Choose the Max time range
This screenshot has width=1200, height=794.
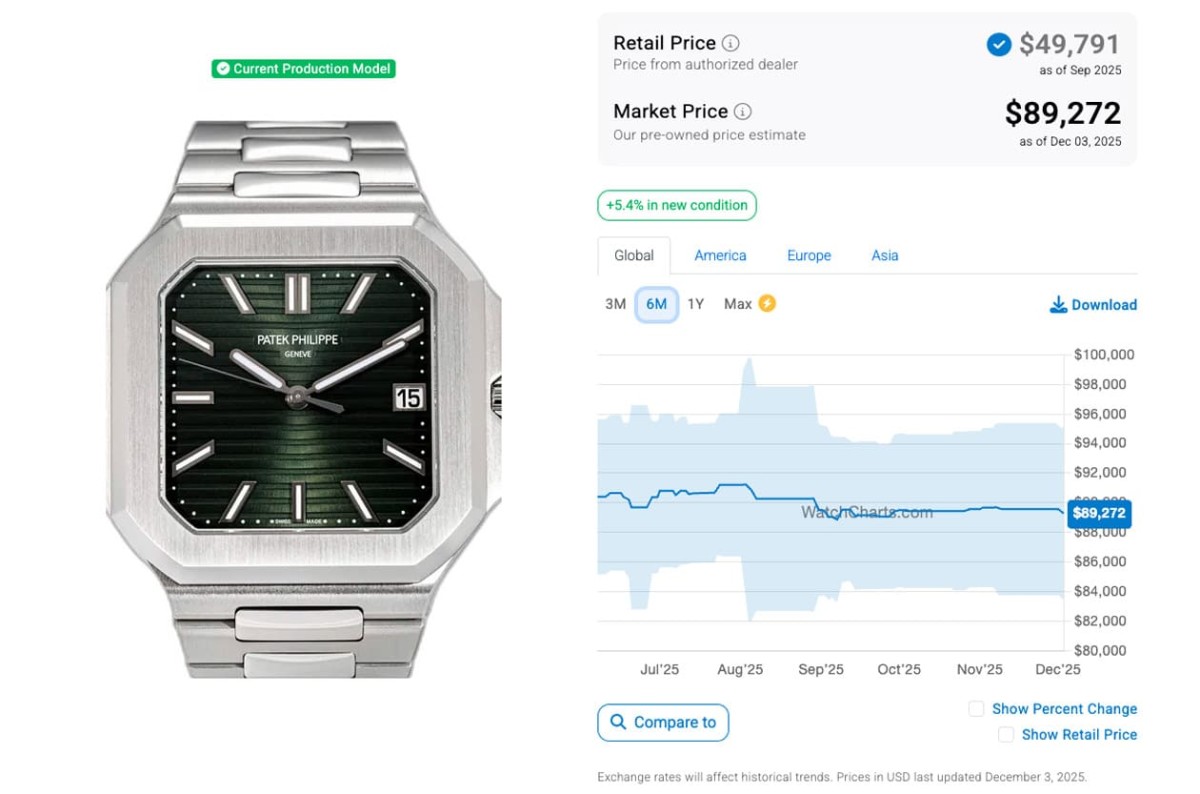pyautogui.click(x=738, y=304)
